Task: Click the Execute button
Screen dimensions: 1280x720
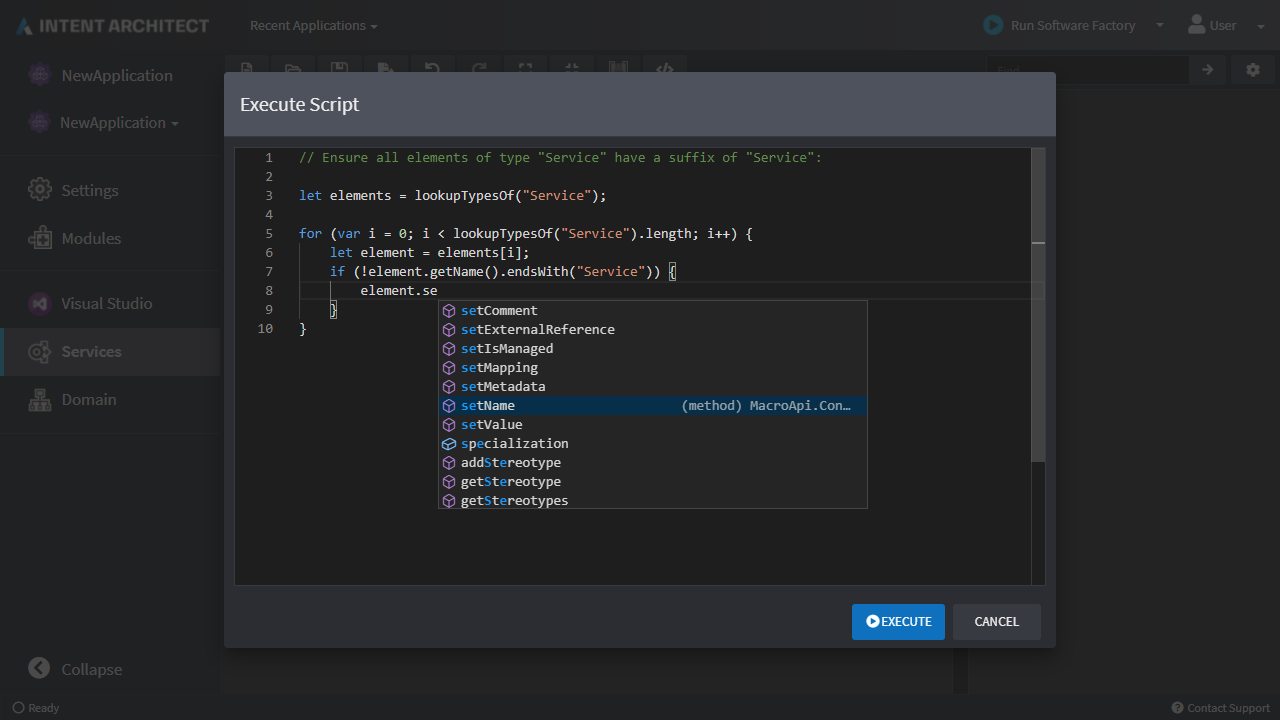Action: (898, 622)
